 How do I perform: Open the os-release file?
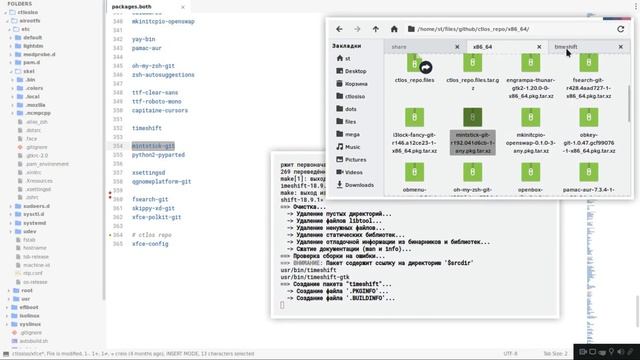pyautogui.click(x=35, y=282)
